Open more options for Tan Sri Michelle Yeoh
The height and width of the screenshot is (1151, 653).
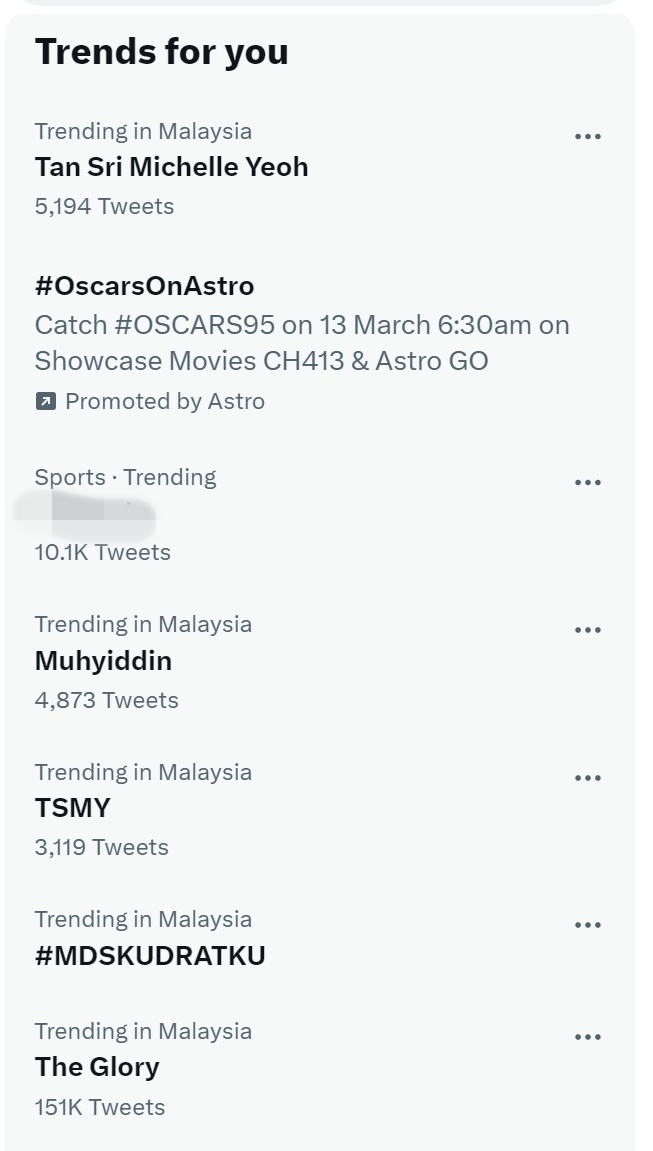[588, 137]
